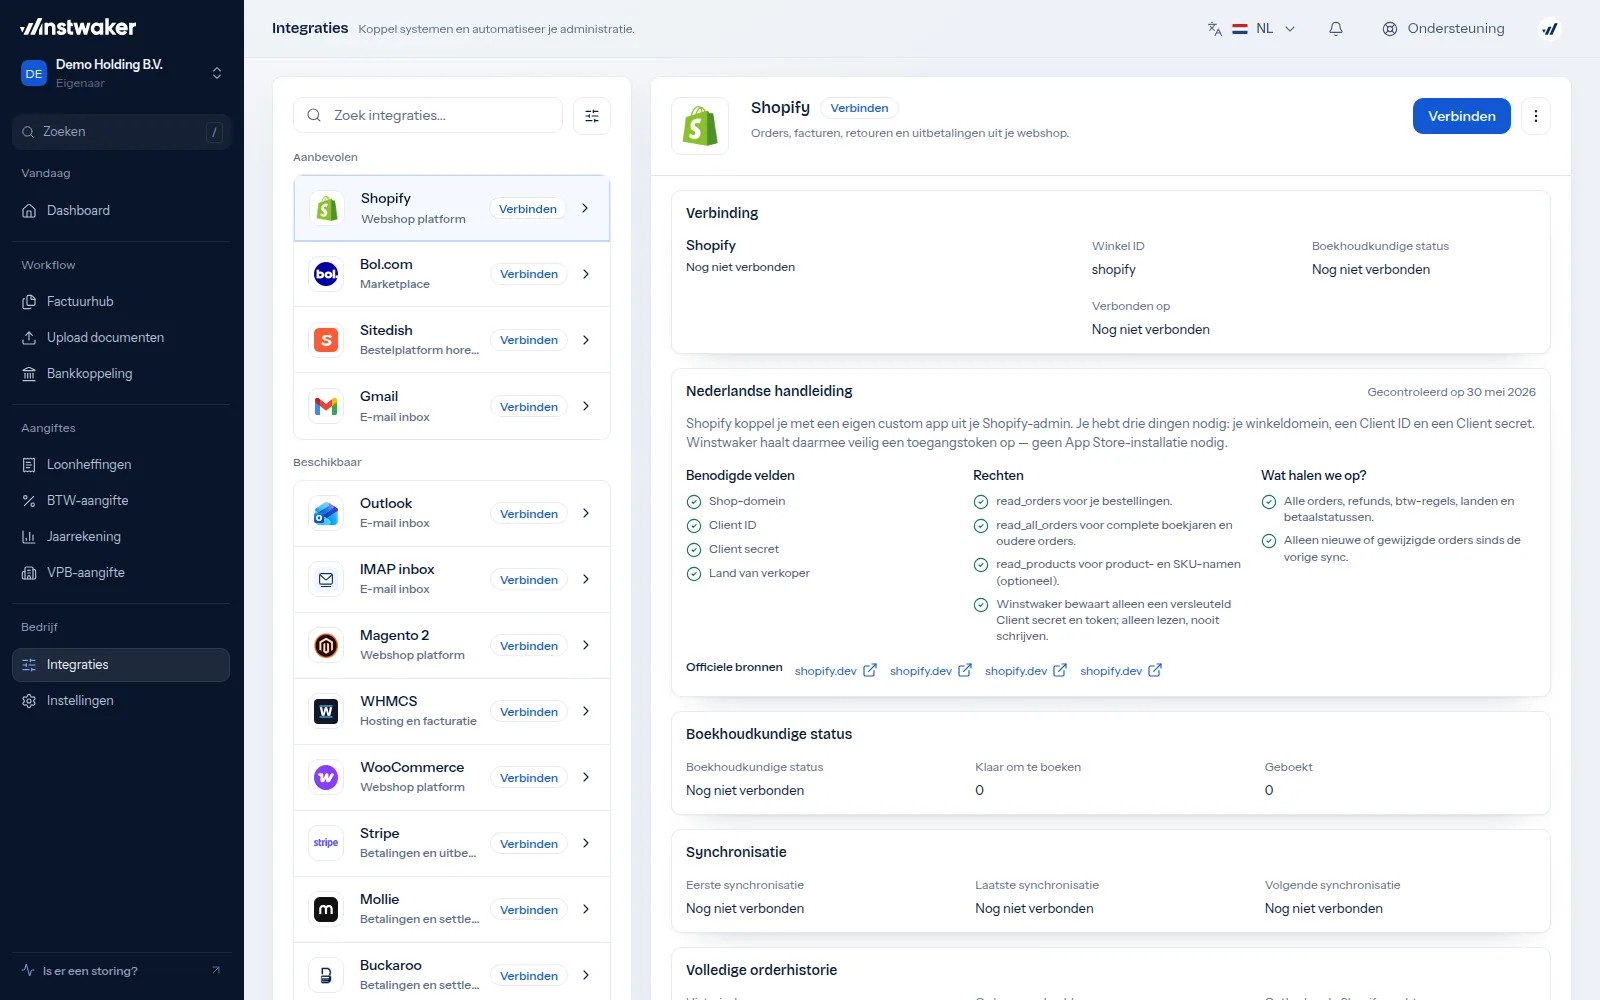Click the 'Client secret' required field text
The width and height of the screenshot is (1600, 1000).
click(743, 549)
